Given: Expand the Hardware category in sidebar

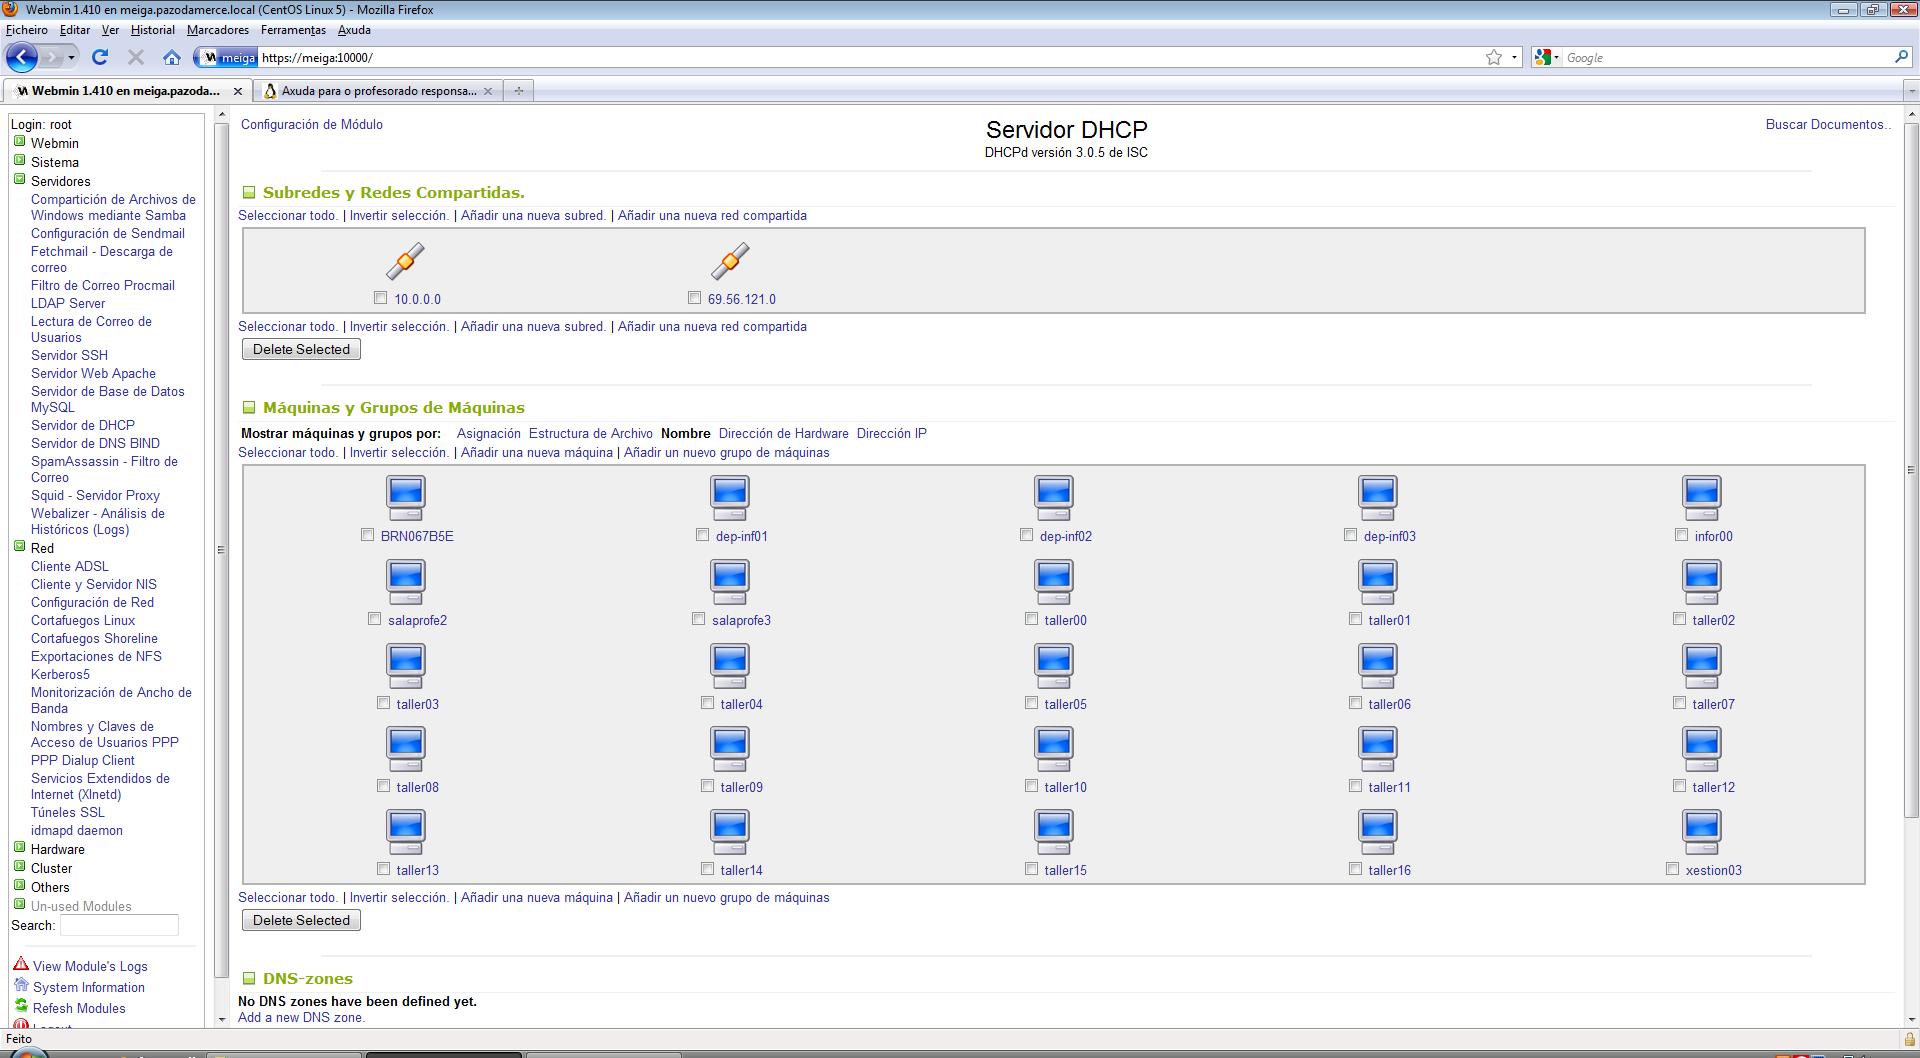Looking at the screenshot, I should [19, 848].
